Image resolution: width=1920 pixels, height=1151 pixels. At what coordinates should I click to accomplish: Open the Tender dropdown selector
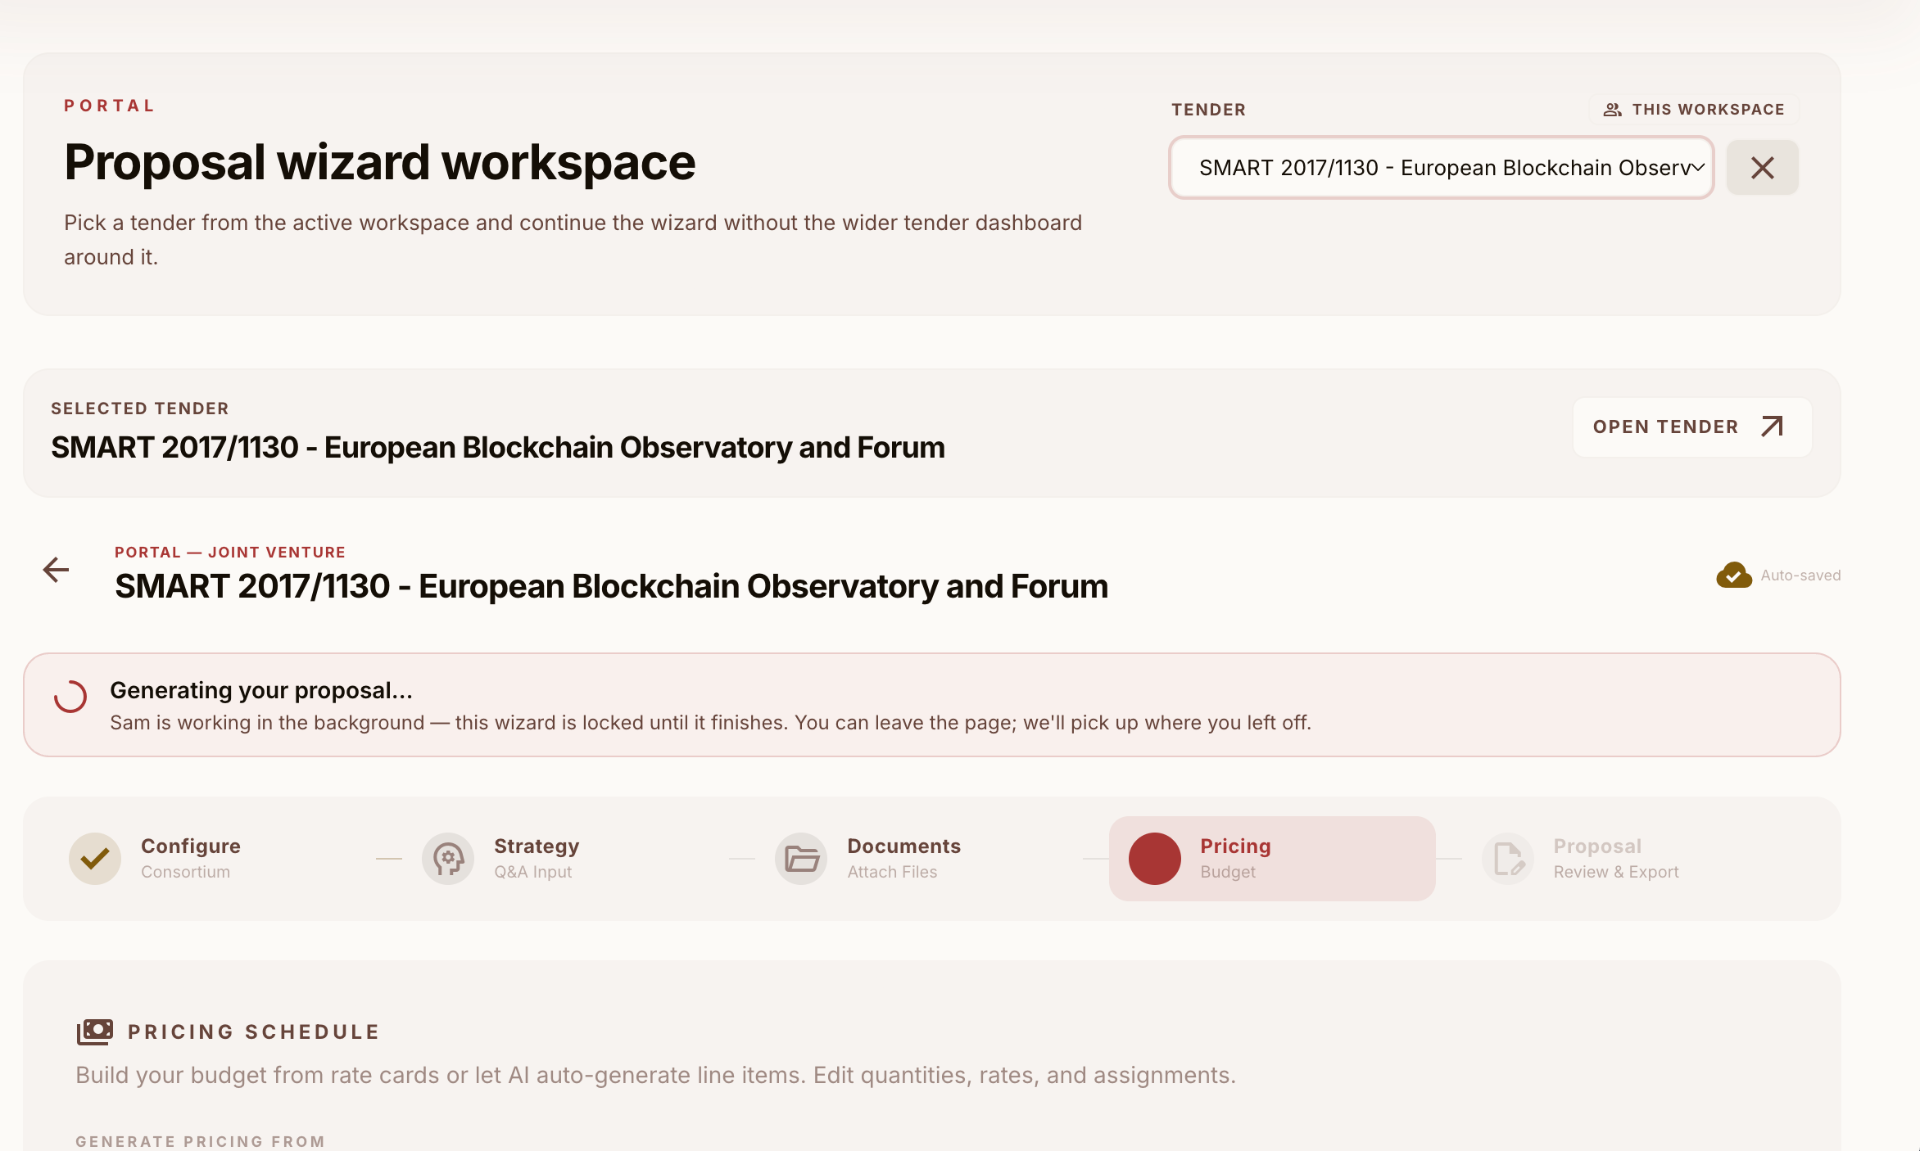[x=1441, y=168]
